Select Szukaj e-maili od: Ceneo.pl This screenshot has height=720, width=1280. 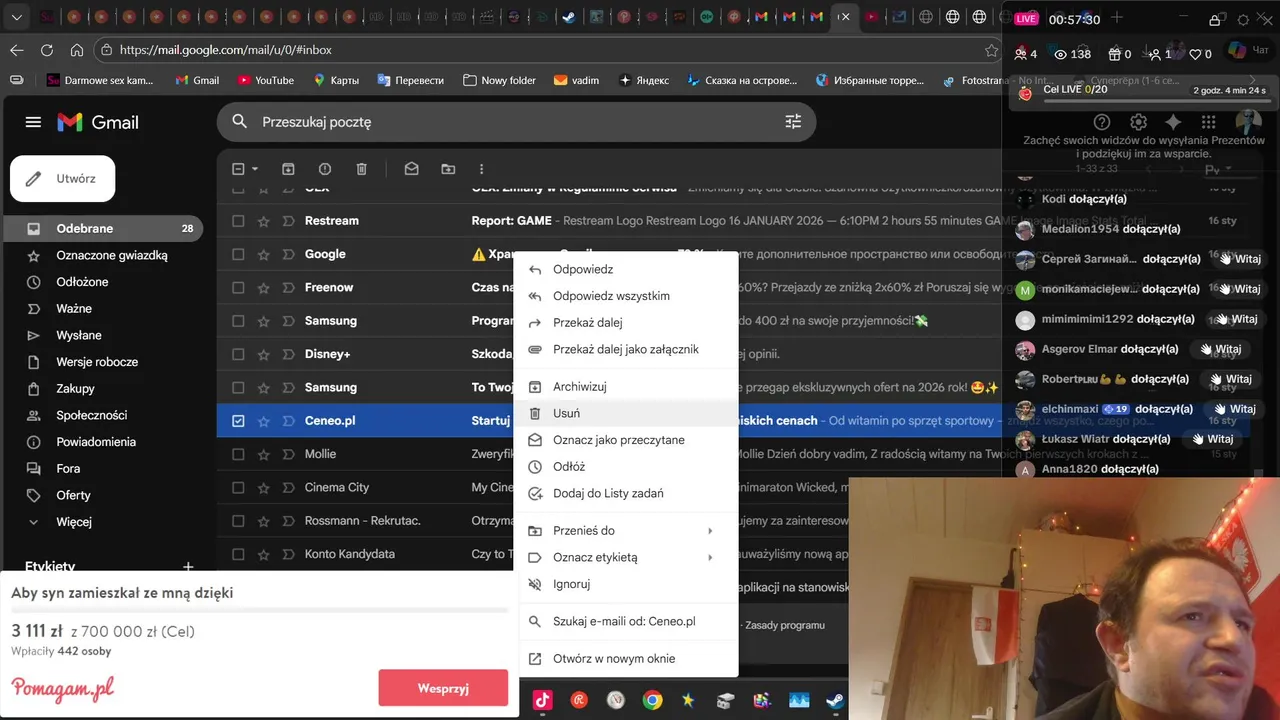point(626,621)
